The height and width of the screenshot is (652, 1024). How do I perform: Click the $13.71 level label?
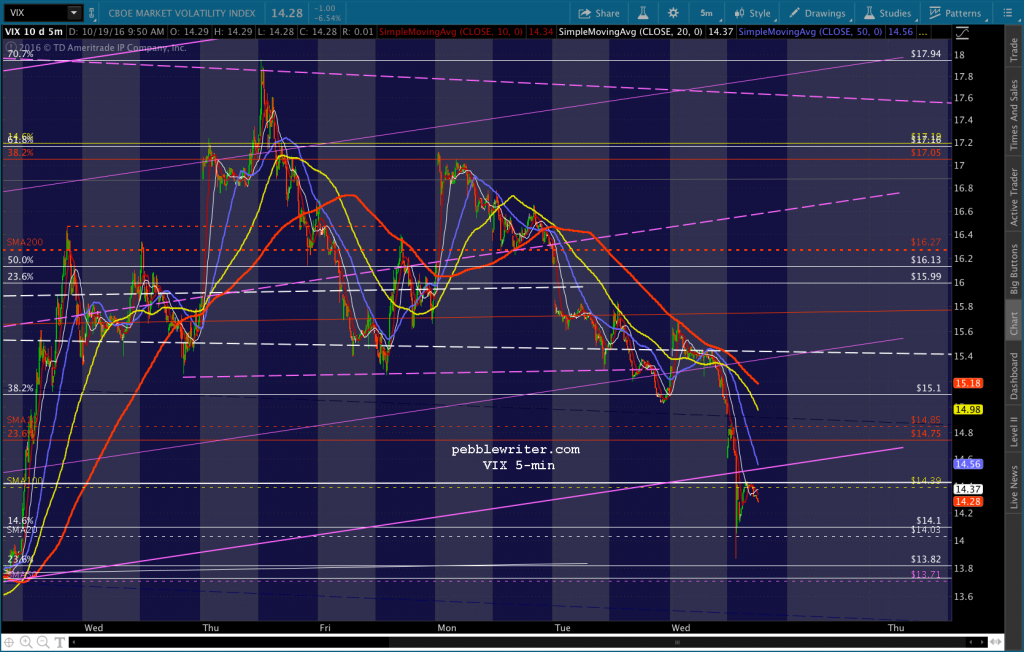pyautogui.click(x=925, y=574)
